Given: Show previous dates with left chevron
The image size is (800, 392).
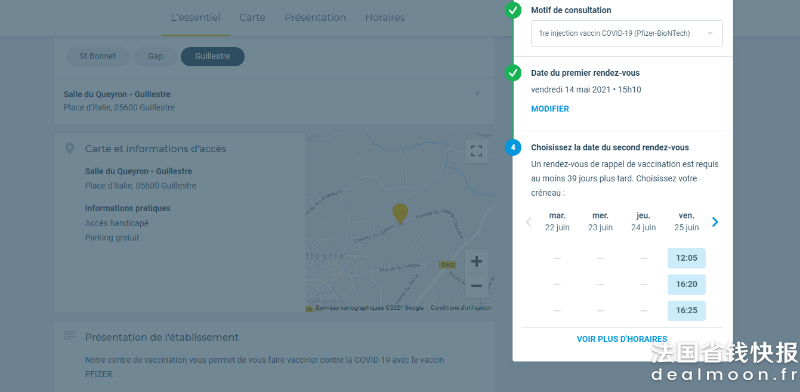Looking at the screenshot, I should (529, 222).
